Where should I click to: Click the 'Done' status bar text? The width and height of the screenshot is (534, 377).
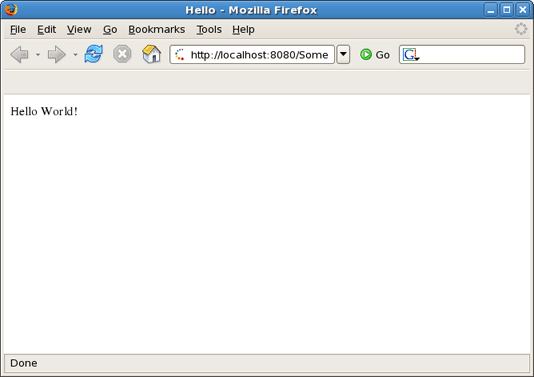(23, 363)
